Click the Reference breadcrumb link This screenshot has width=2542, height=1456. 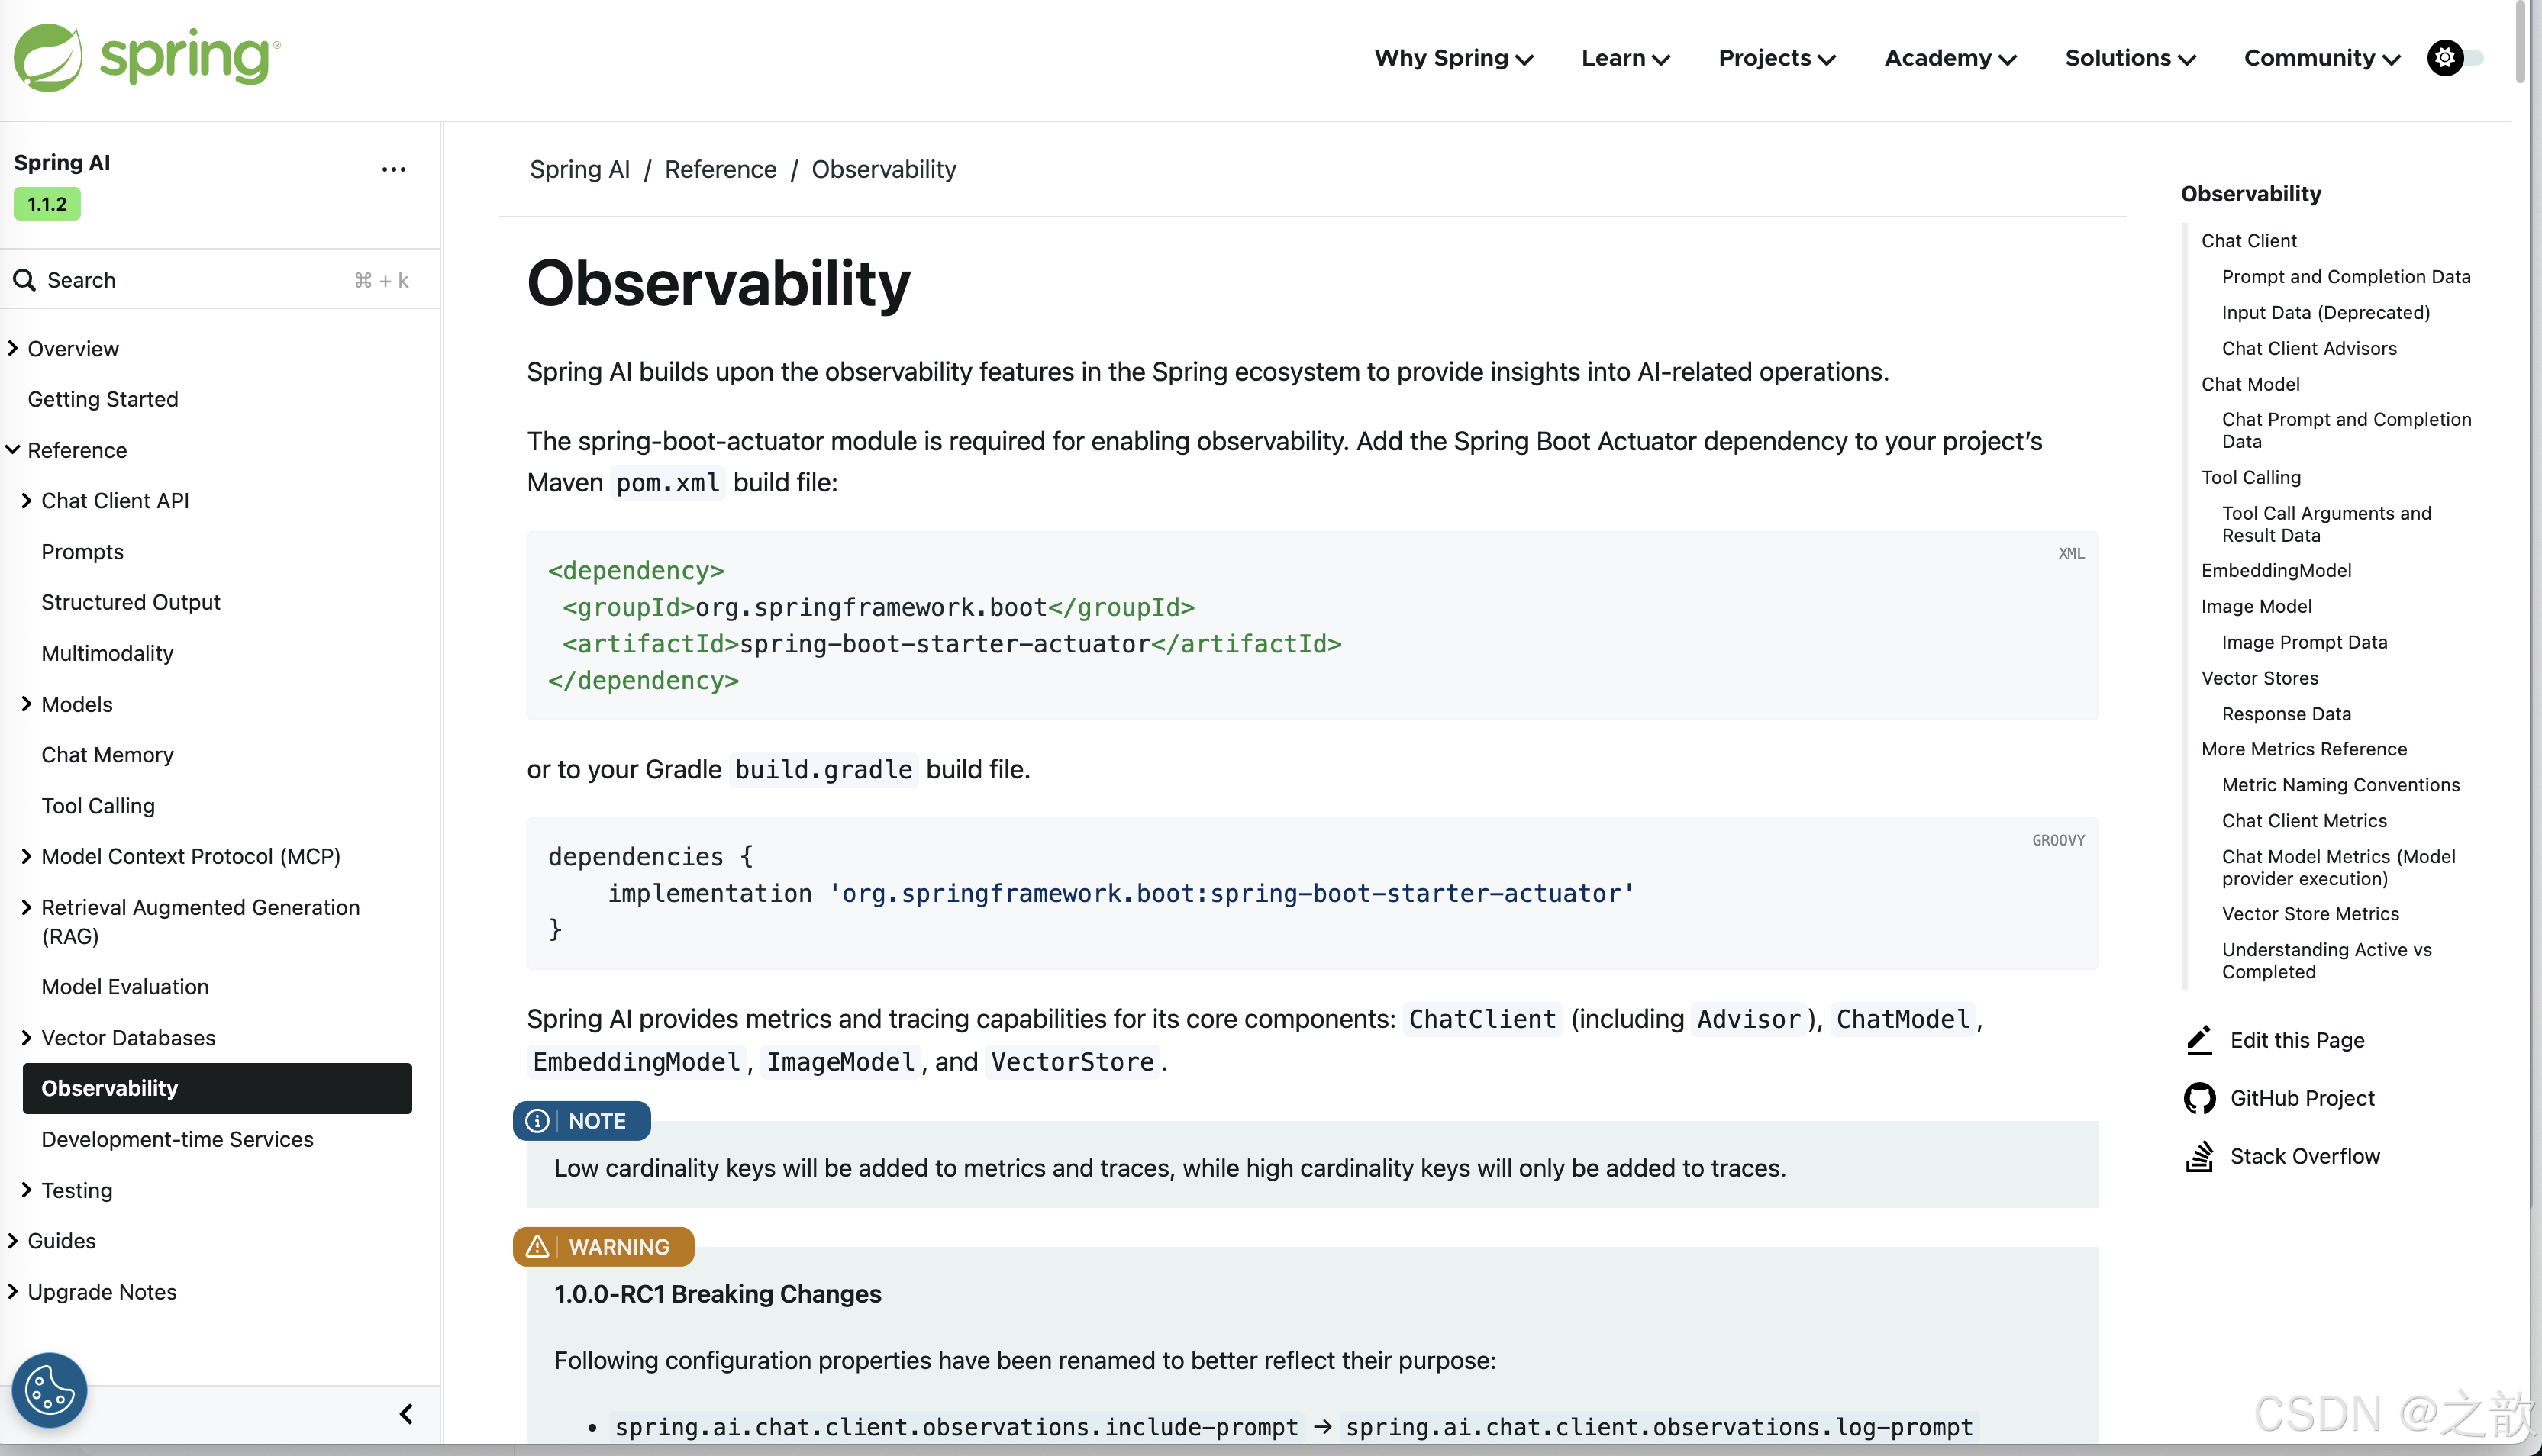[x=720, y=169]
